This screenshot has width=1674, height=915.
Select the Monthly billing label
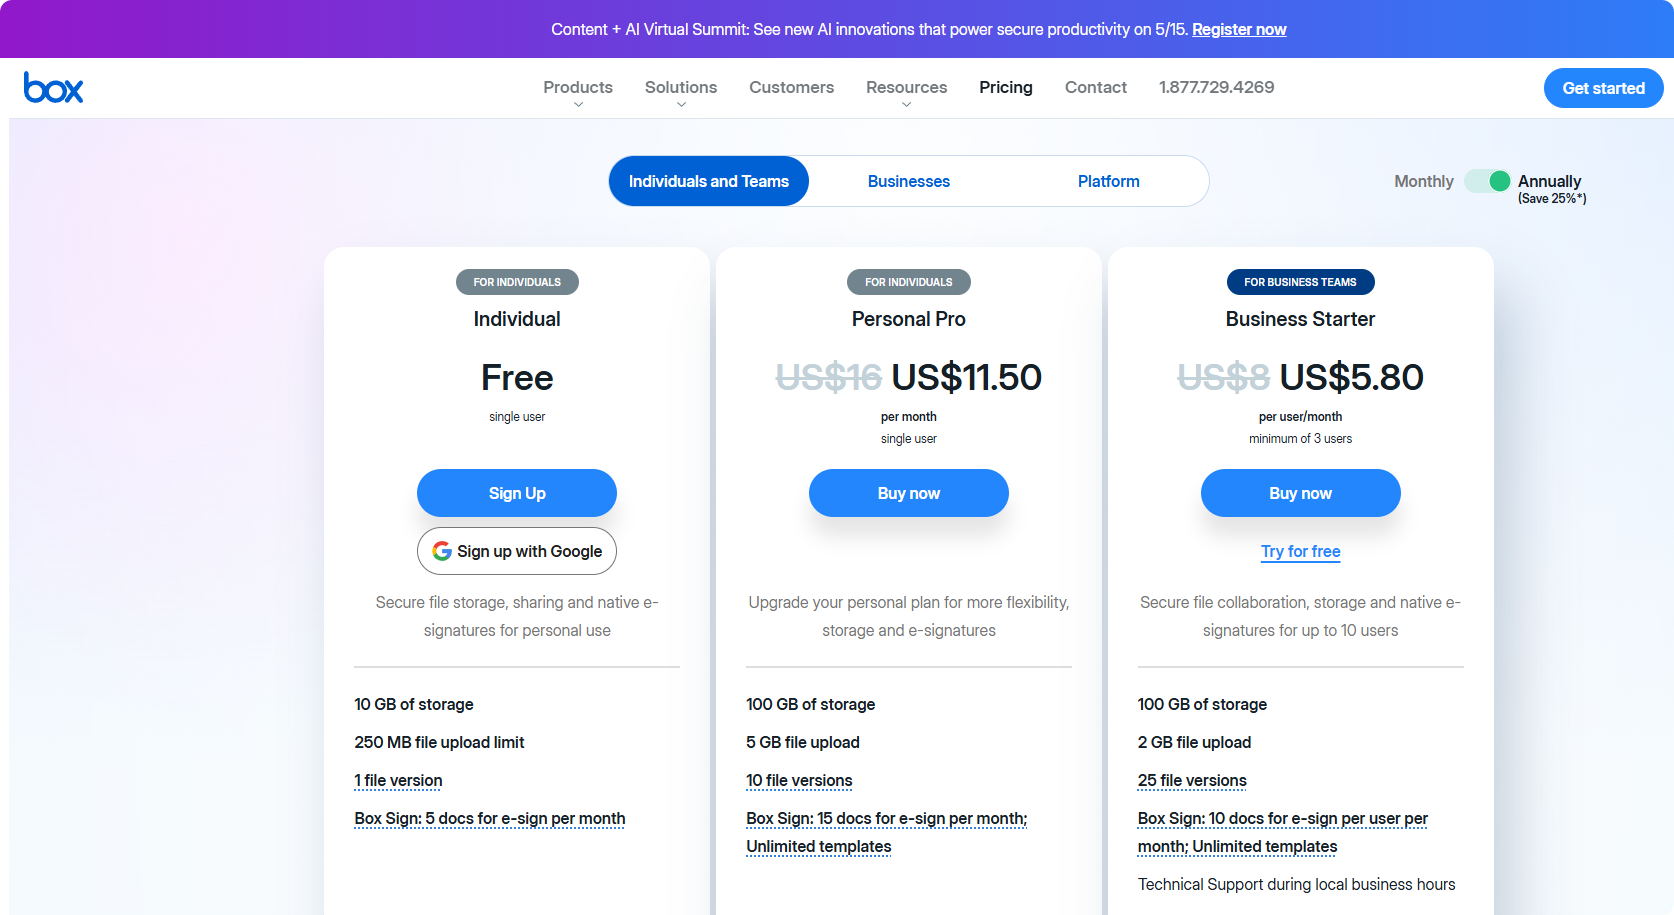point(1423,181)
